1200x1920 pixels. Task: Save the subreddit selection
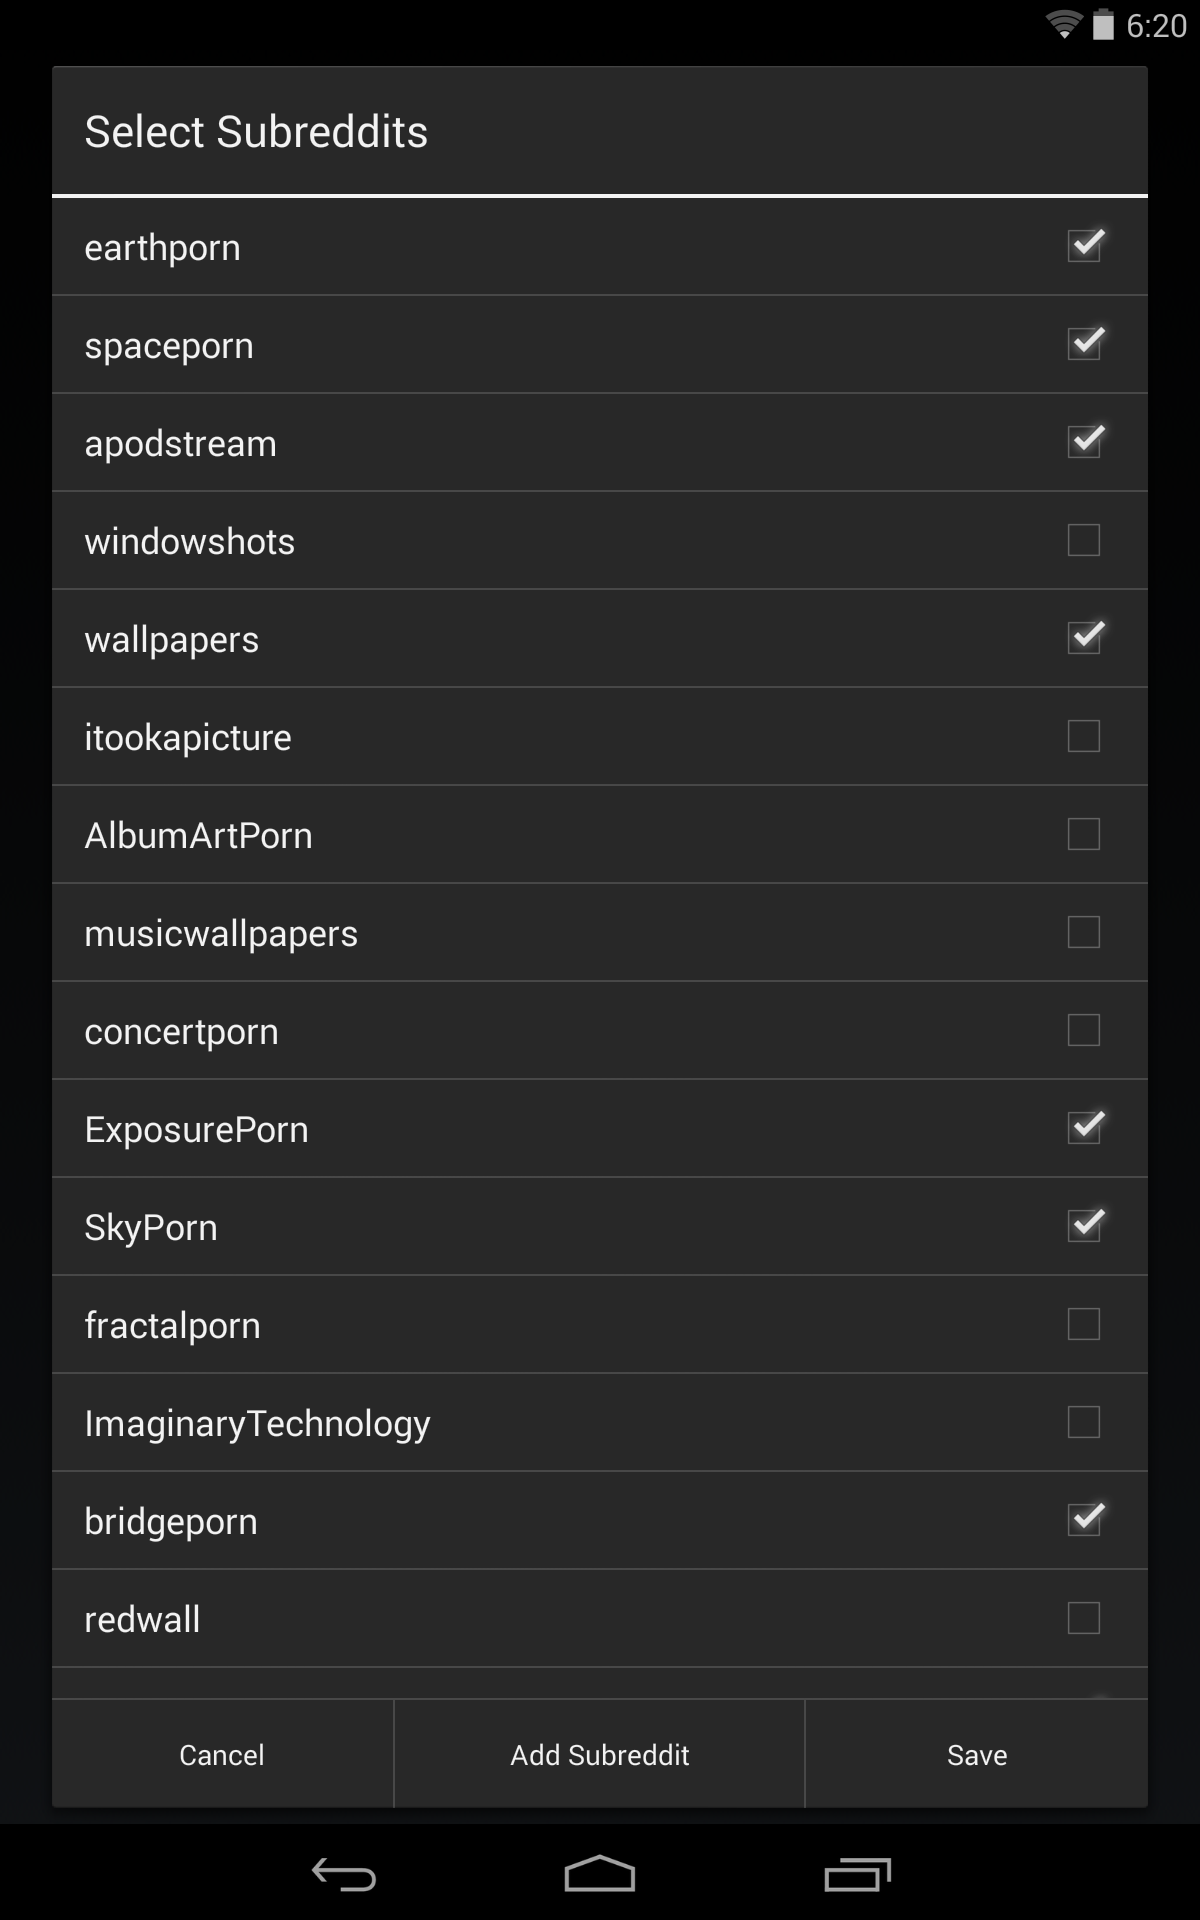click(976, 1755)
